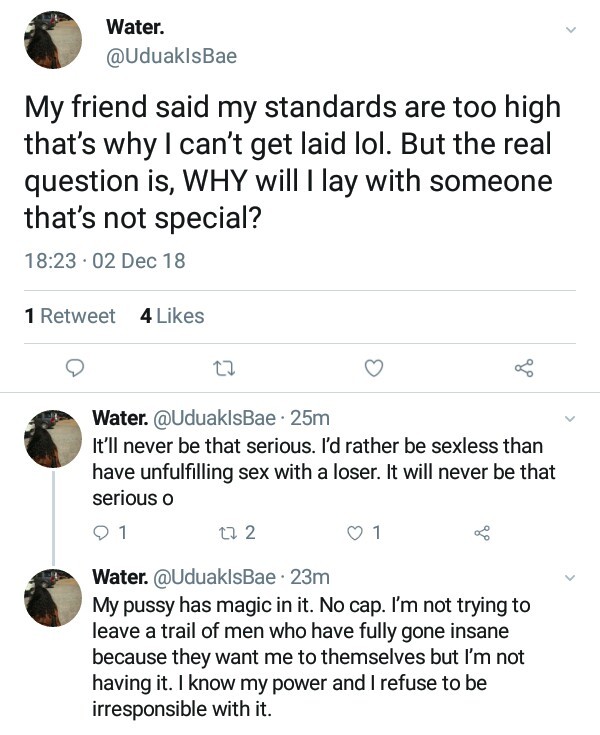Retweet the main tweet

tap(223, 369)
